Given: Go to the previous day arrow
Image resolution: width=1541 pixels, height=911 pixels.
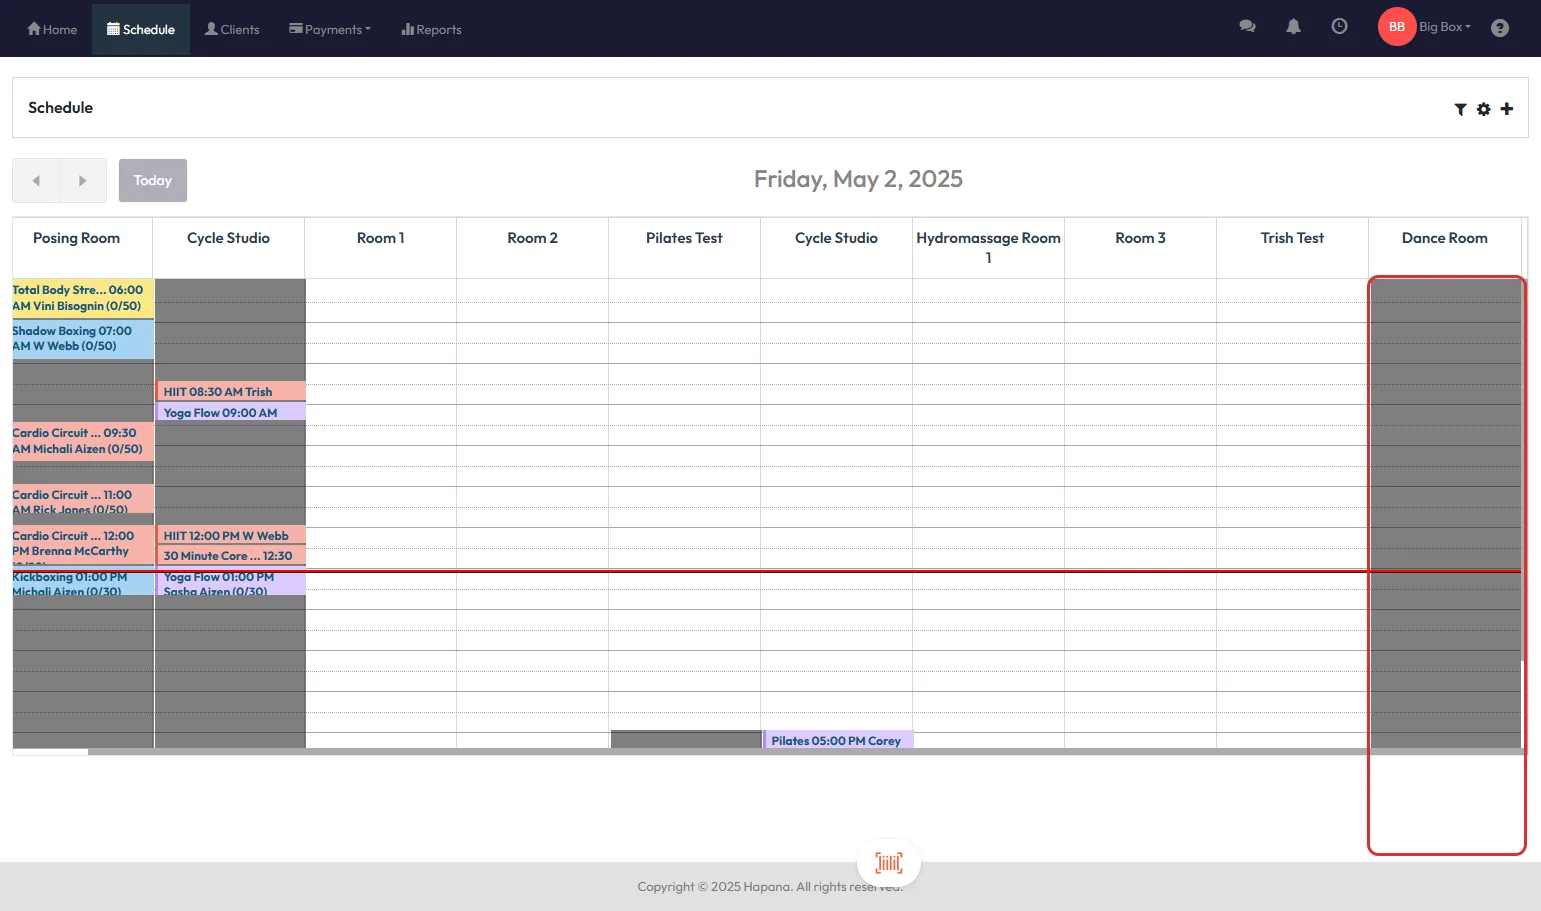Looking at the screenshot, I should tap(36, 181).
